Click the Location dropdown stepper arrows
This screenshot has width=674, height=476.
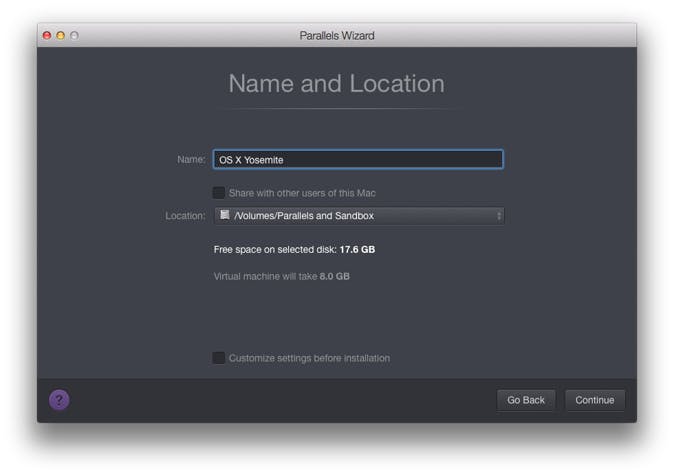(x=499, y=215)
